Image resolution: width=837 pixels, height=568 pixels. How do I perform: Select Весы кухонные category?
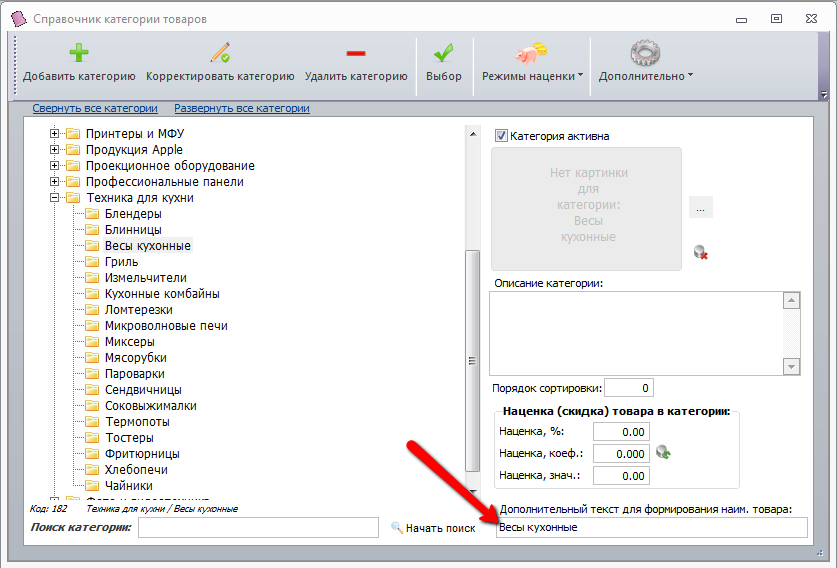tap(148, 246)
